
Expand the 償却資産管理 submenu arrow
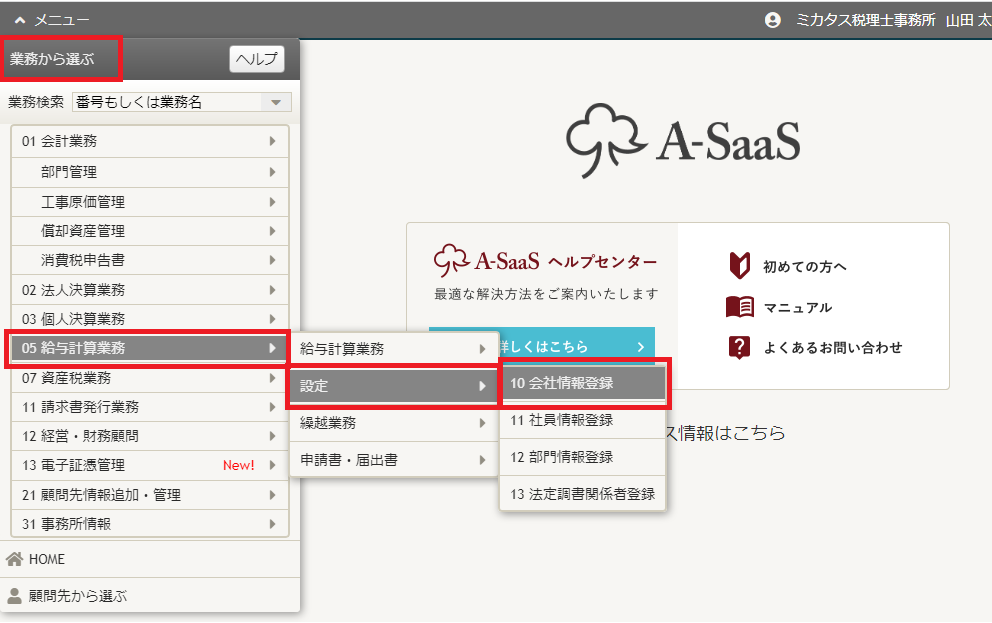272,231
